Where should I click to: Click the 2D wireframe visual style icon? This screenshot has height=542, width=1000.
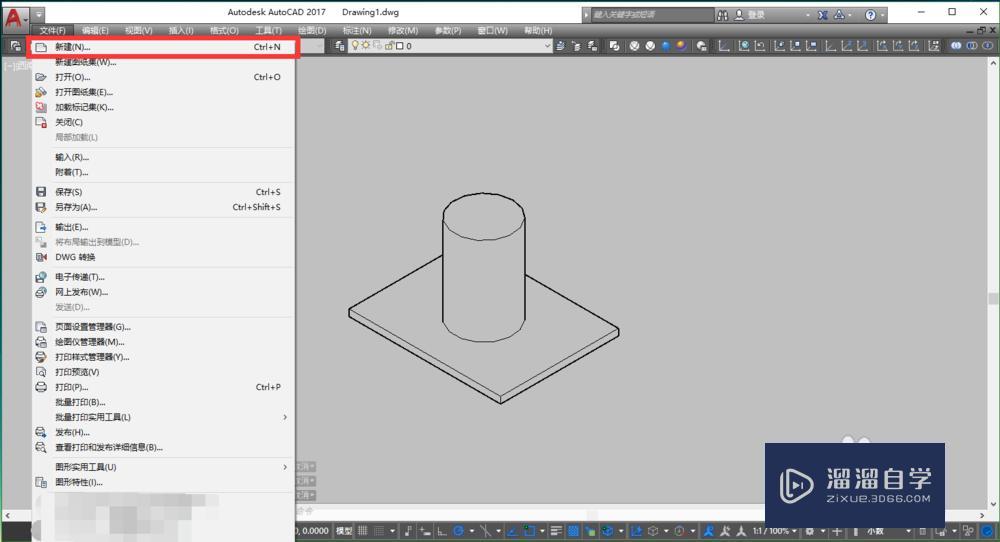point(614,46)
